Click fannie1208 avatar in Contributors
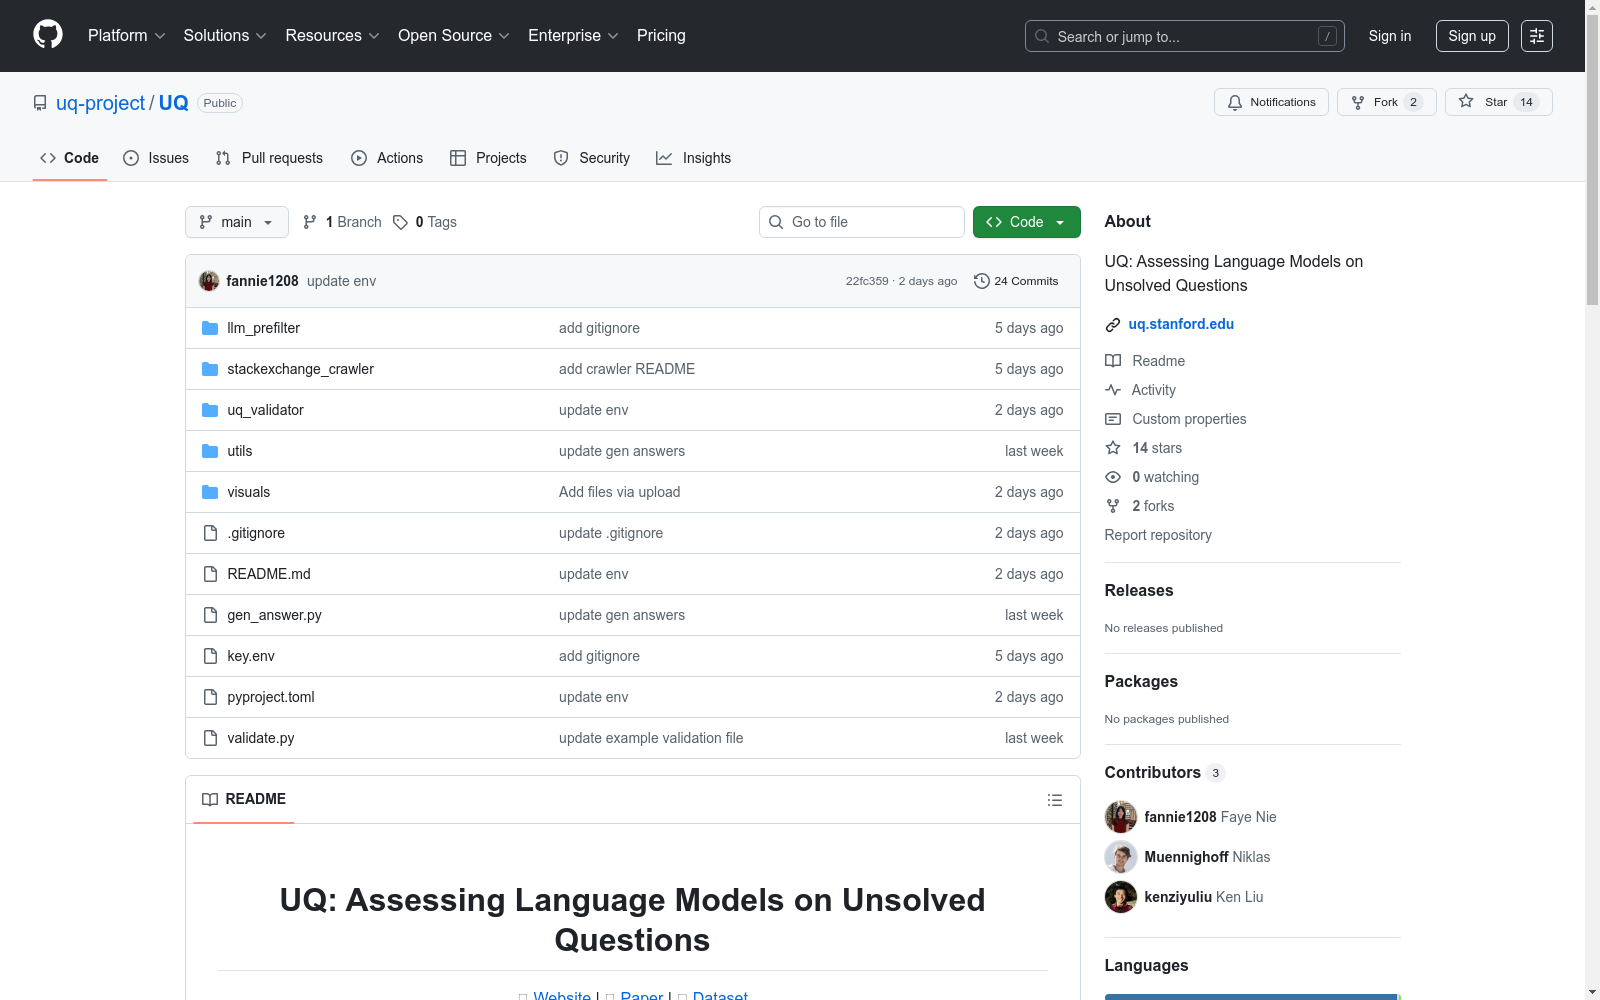 click(x=1121, y=817)
